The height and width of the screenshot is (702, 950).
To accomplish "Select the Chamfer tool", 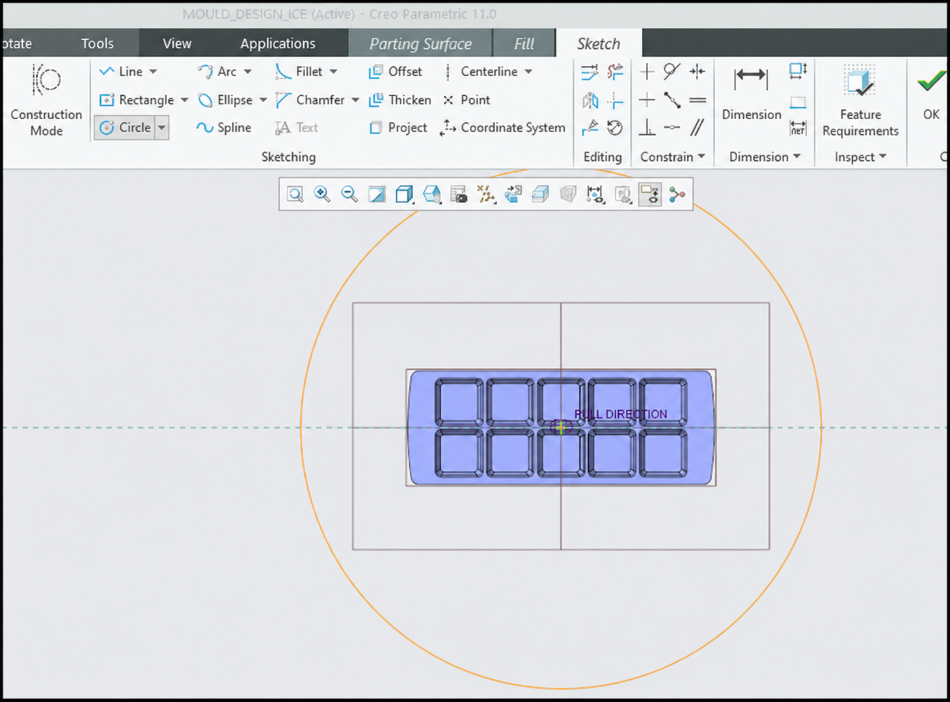I will click(310, 100).
